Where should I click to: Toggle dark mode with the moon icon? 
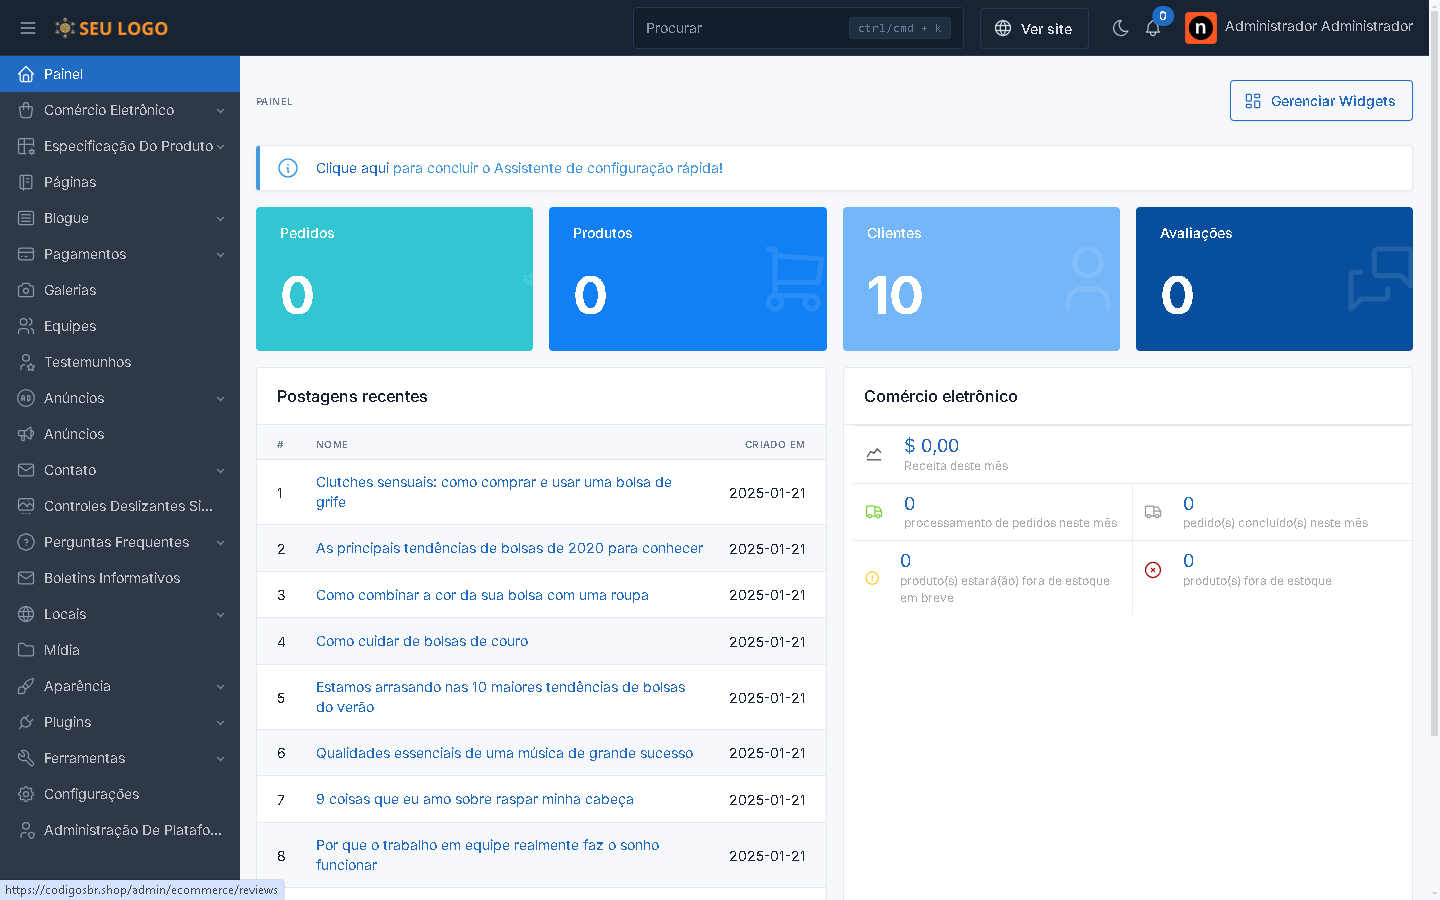[x=1120, y=28]
